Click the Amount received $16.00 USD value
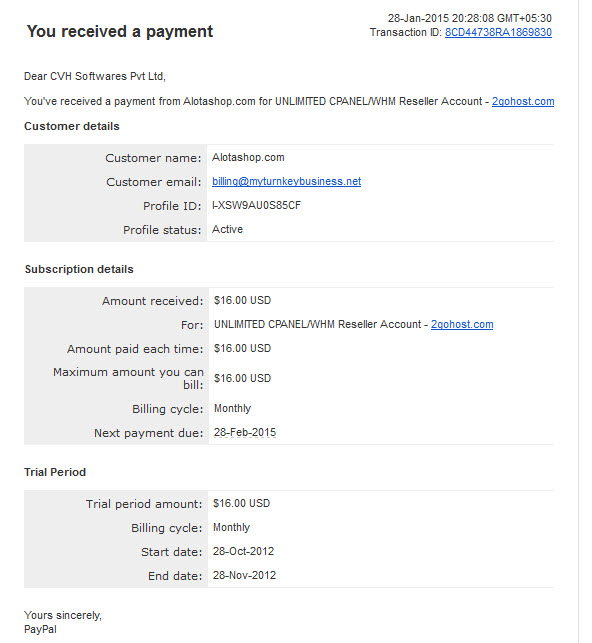 (242, 301)
